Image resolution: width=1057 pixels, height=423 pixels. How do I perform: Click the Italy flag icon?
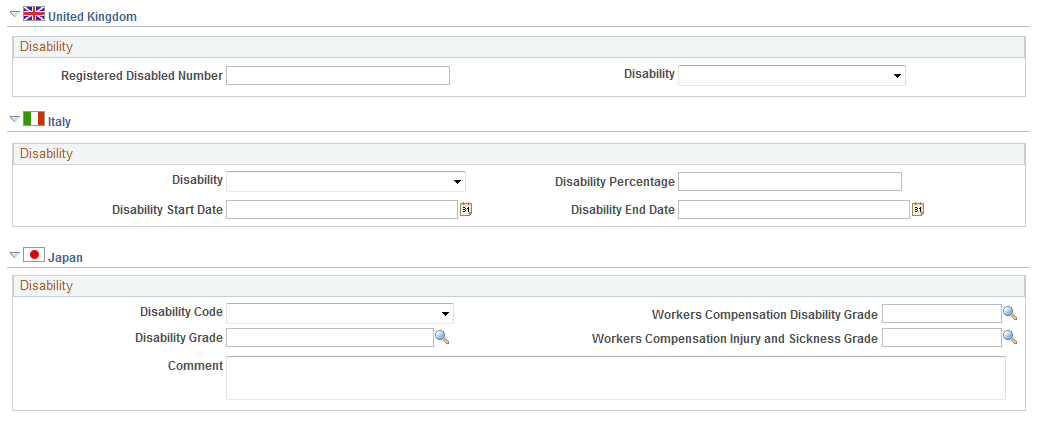pos(34,119)
